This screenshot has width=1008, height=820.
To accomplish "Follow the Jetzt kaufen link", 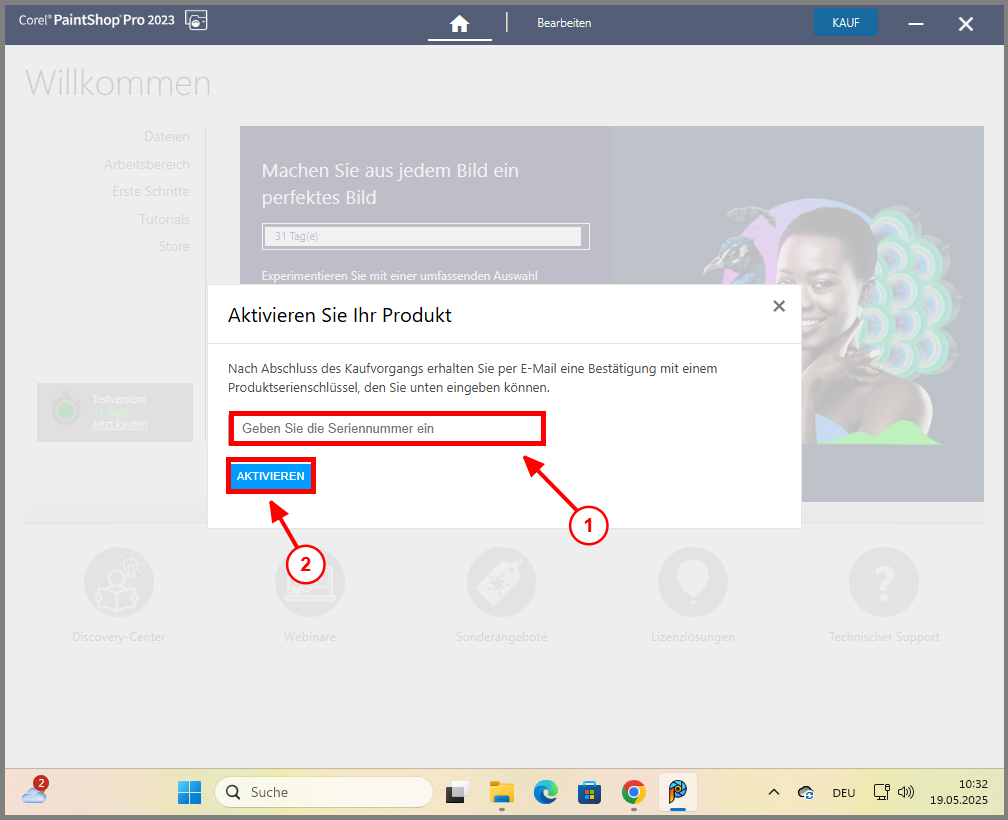I will click(x=120, y=426).
